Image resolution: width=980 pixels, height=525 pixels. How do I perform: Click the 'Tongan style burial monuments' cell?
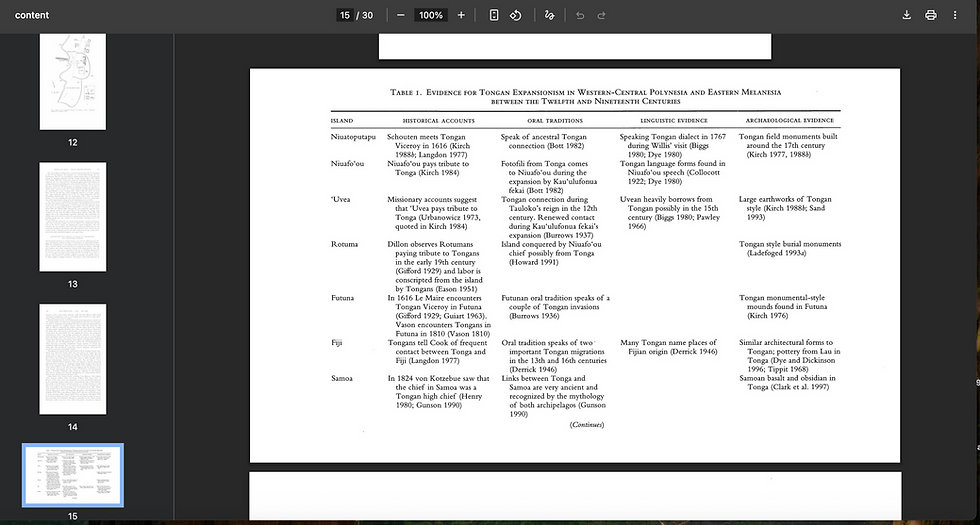coord(790,249)
